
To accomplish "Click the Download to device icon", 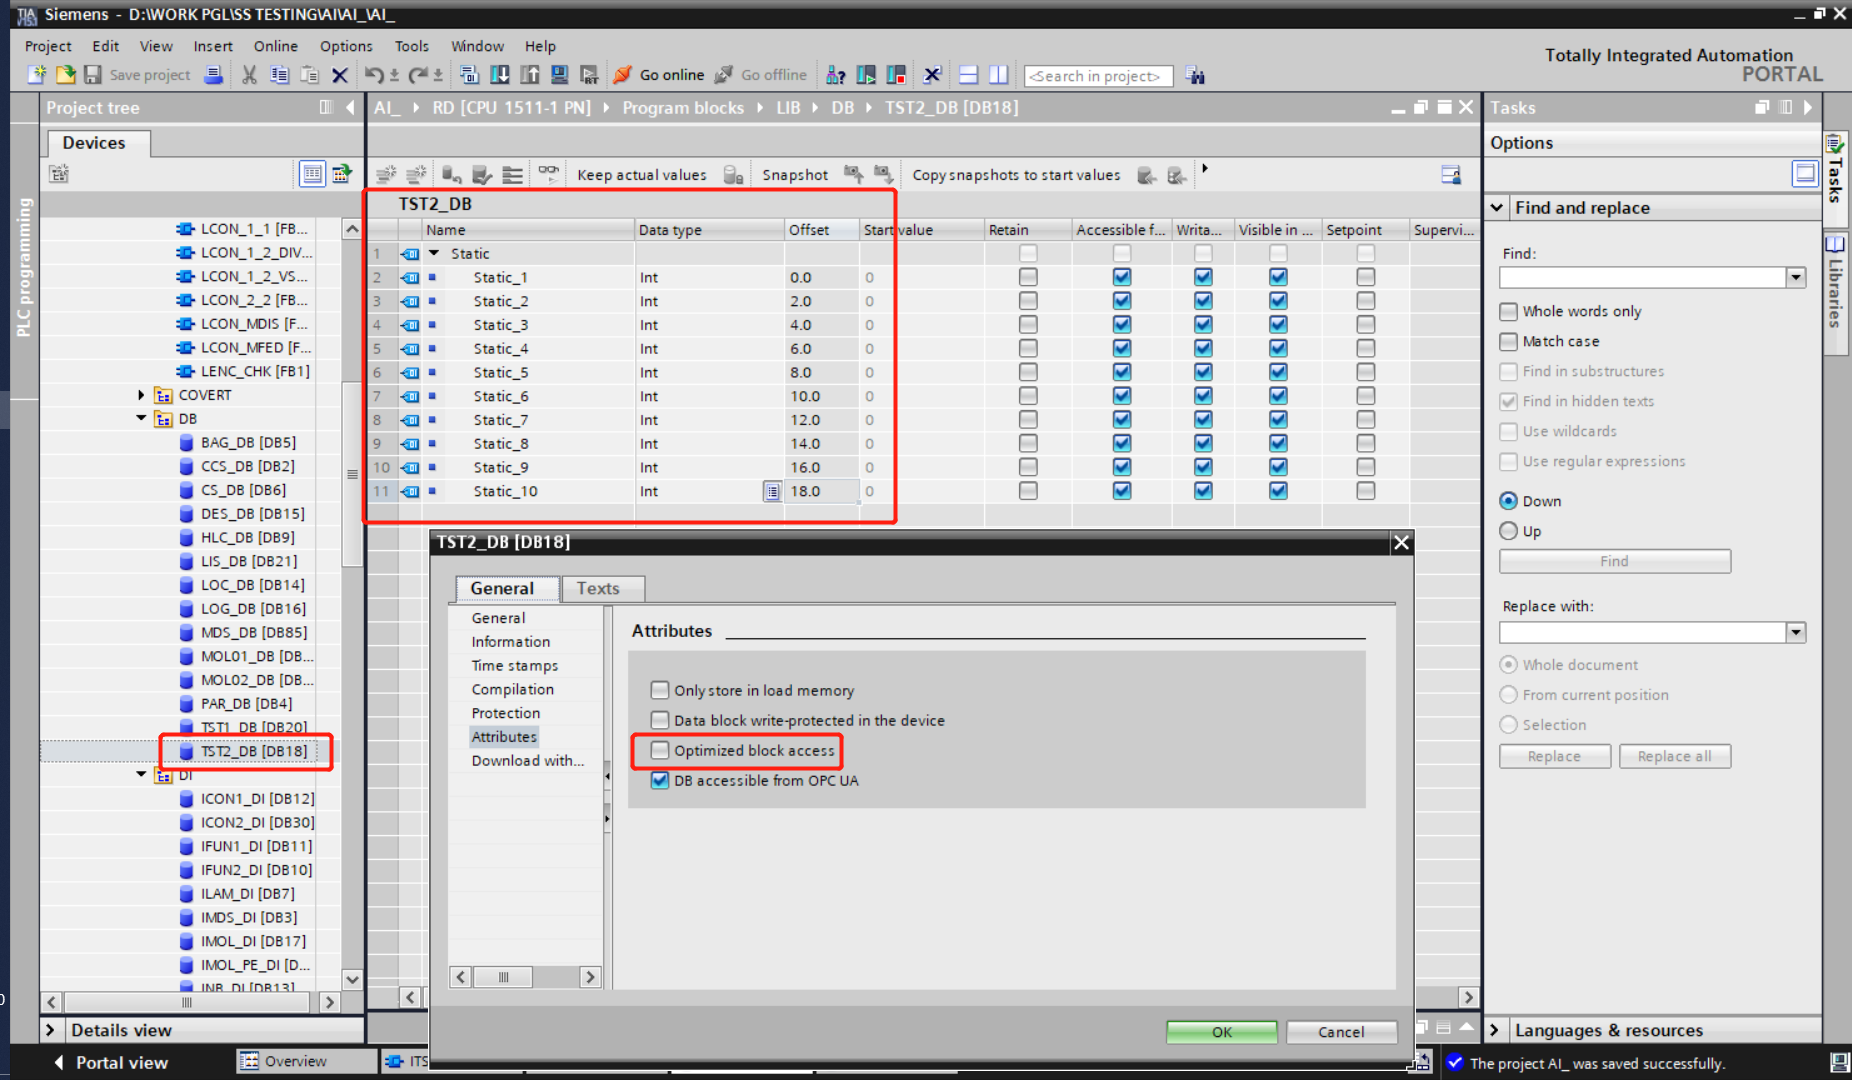I will click(500, 75).
